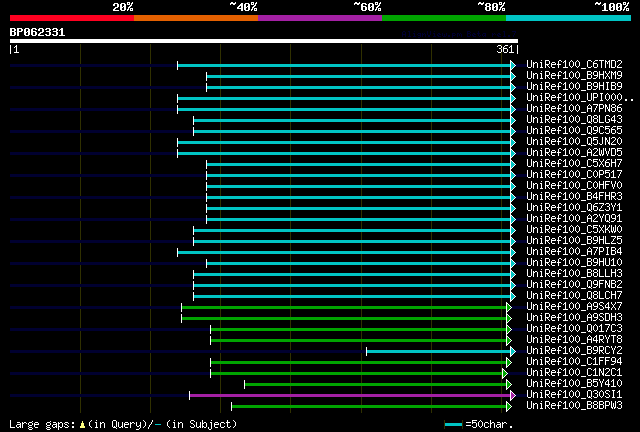Image resolution: width=640 pixels, height=432 pixels.
Task: Click the cyan ~100% legend segment
Action: pos(569,18)
